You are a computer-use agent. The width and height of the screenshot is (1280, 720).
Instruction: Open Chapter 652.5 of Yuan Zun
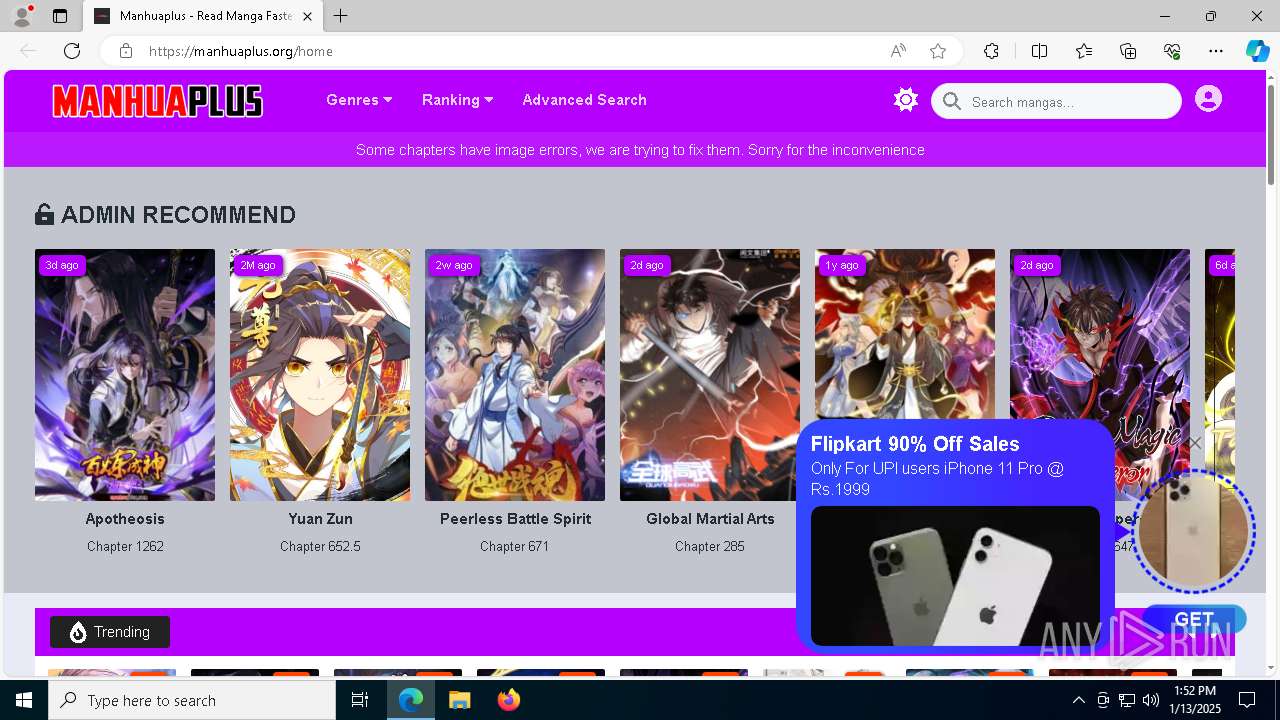320,546
